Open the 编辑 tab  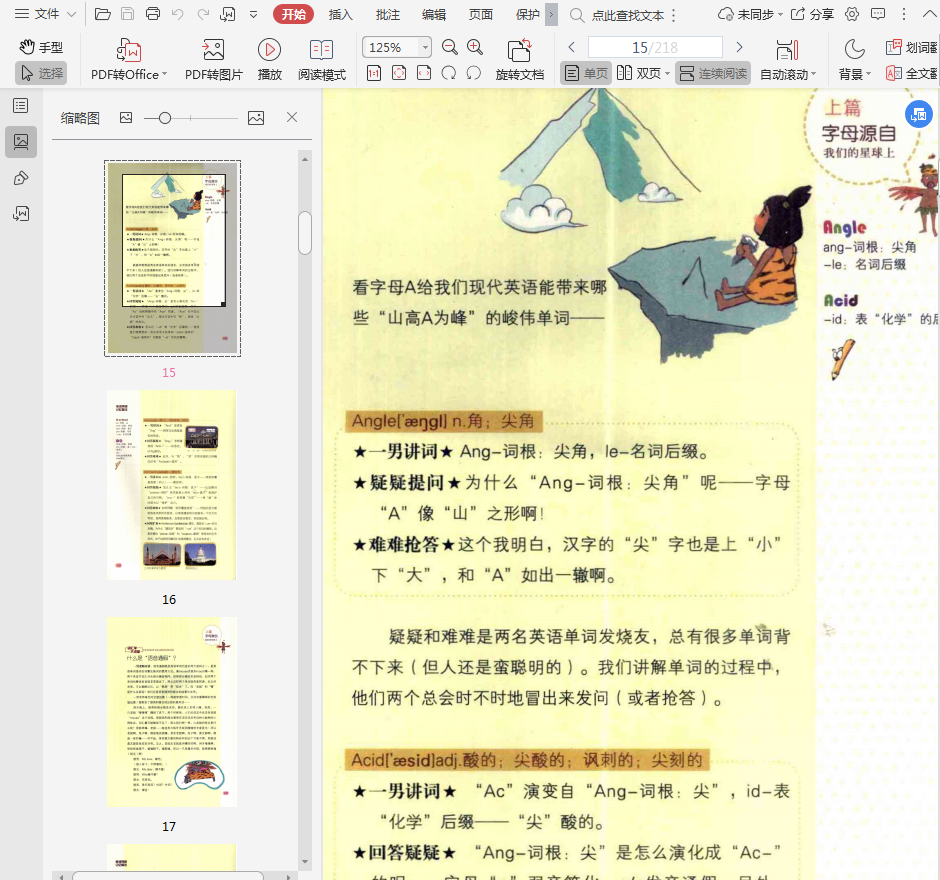click(x=433, y=14)
